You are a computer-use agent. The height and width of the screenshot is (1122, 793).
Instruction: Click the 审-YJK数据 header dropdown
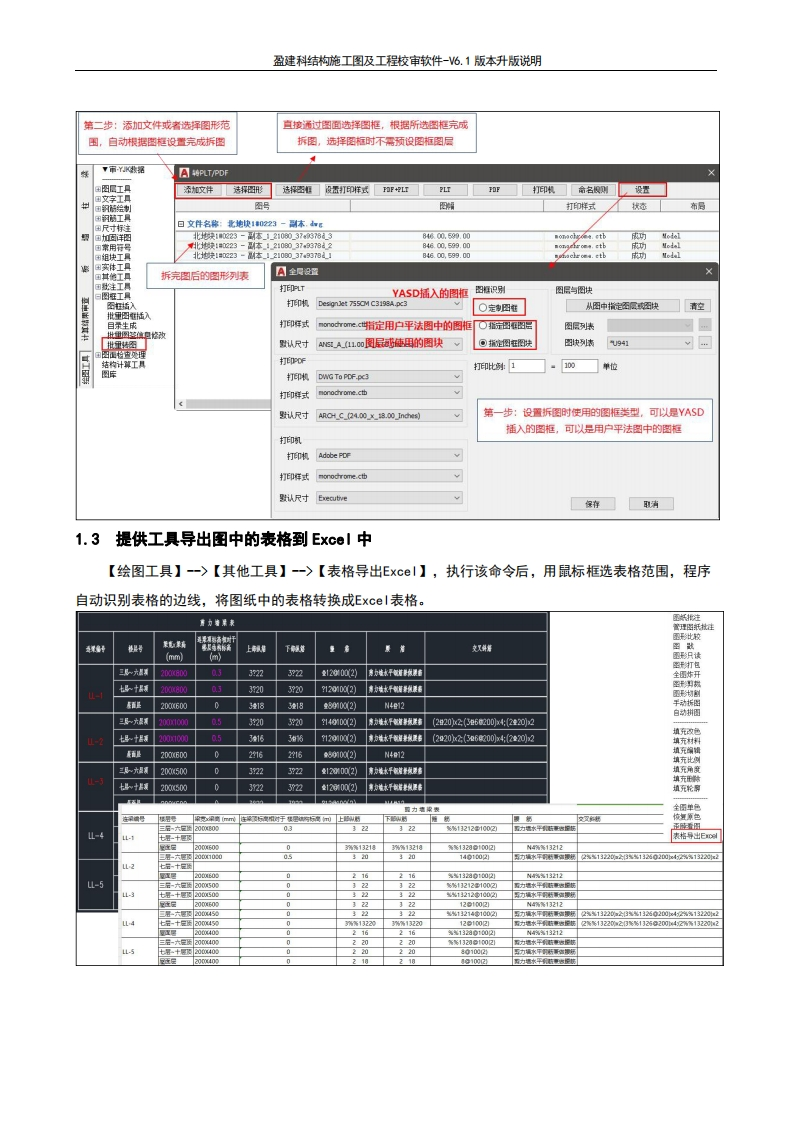(x=123, y=170)
